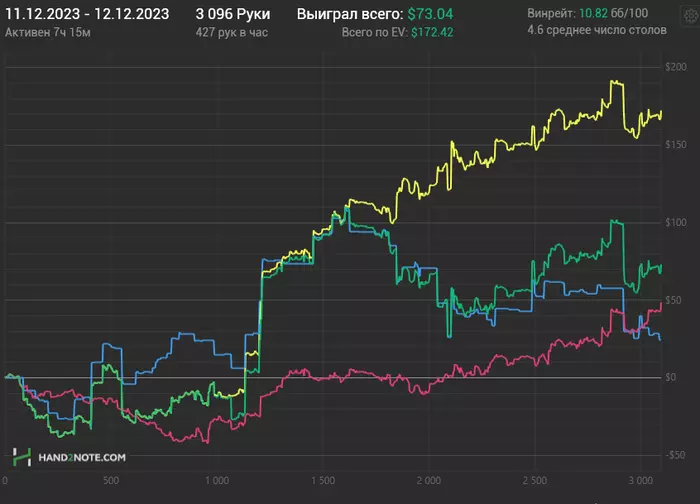Click the -$50 y-axis label
The height and width of the screenshot is (504, 700).
pos(675,455)
